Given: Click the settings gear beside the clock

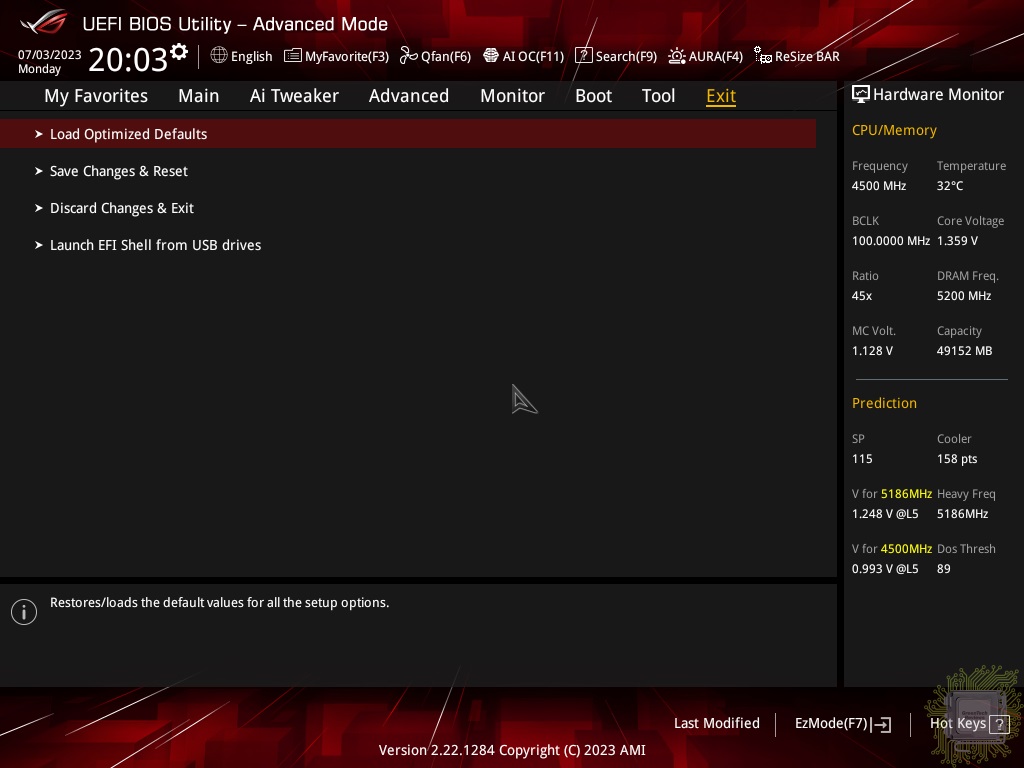Looking at the screenshot, I should tap(179, 52).
